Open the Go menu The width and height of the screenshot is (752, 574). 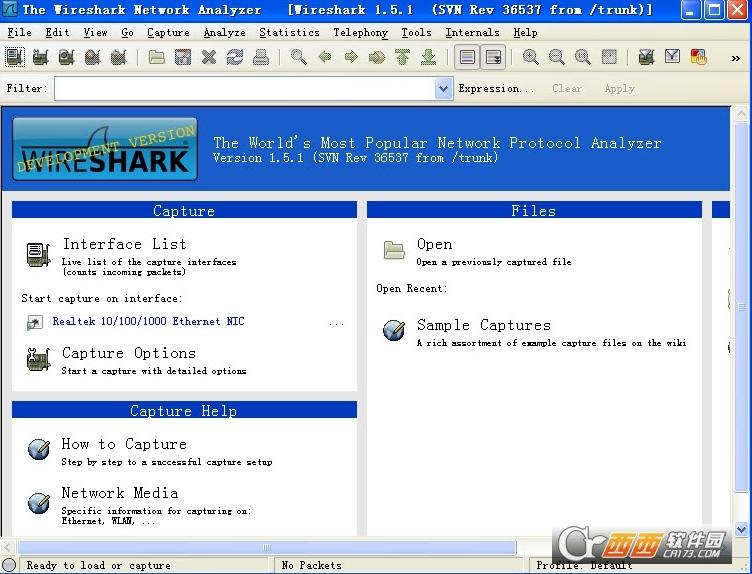(128, 32)
